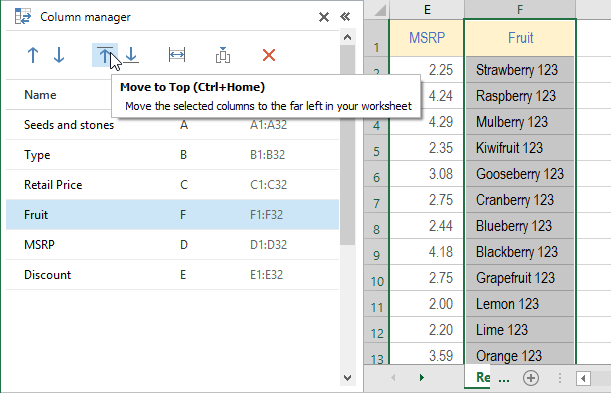Click range F1:F32 in the list

[x=267, y=215]
